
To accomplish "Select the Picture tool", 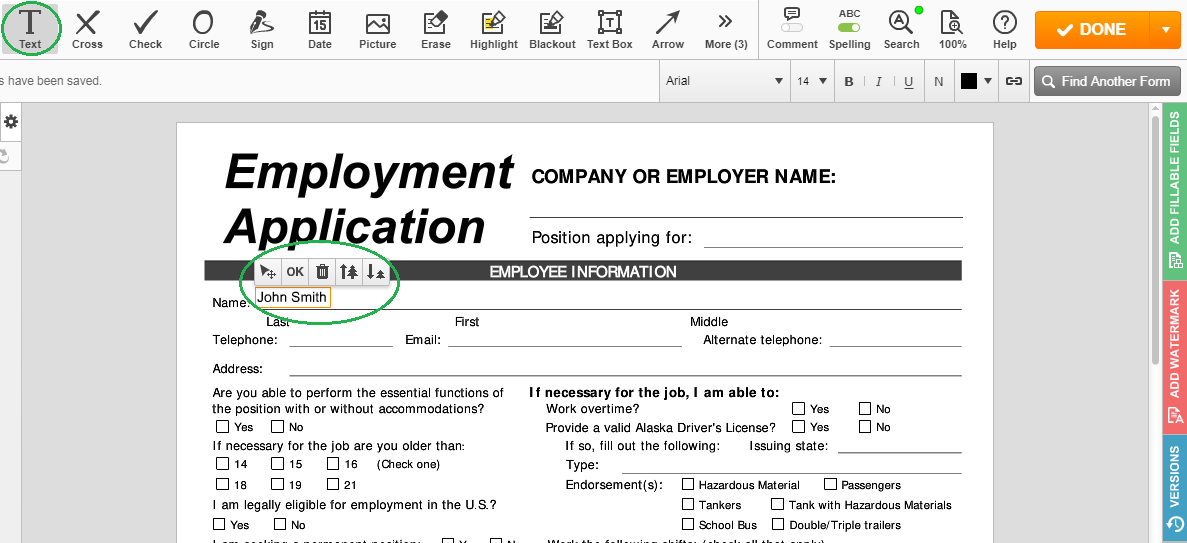I will tap(378, 30).
